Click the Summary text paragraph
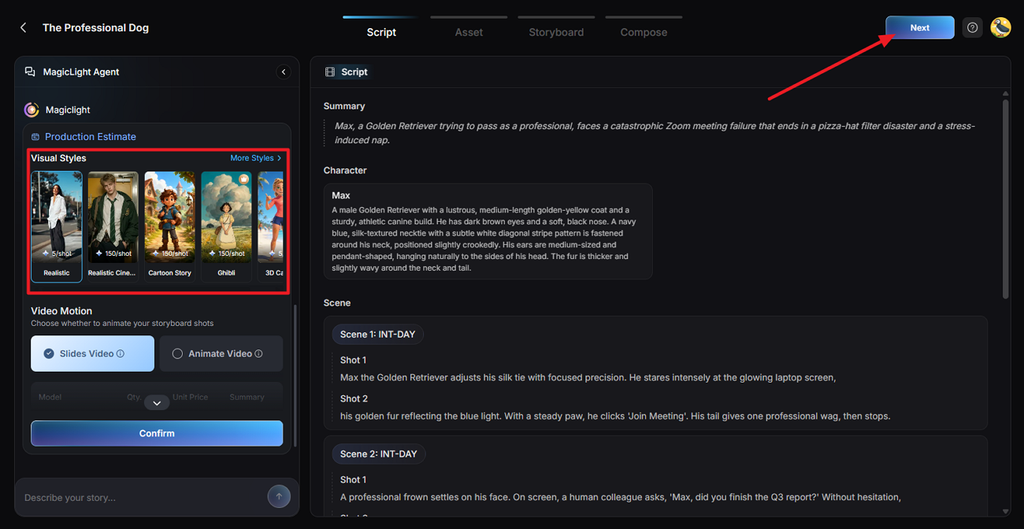The width and height of the screenshot is (1024, 529). click(655, 133)
